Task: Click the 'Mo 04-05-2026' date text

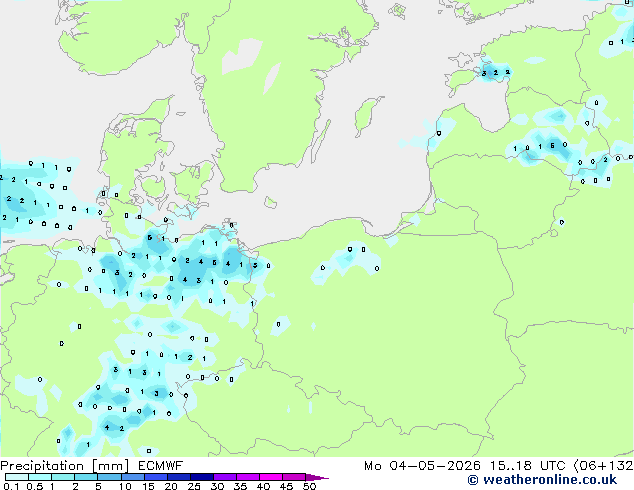Action: click(x=423, y=466)
